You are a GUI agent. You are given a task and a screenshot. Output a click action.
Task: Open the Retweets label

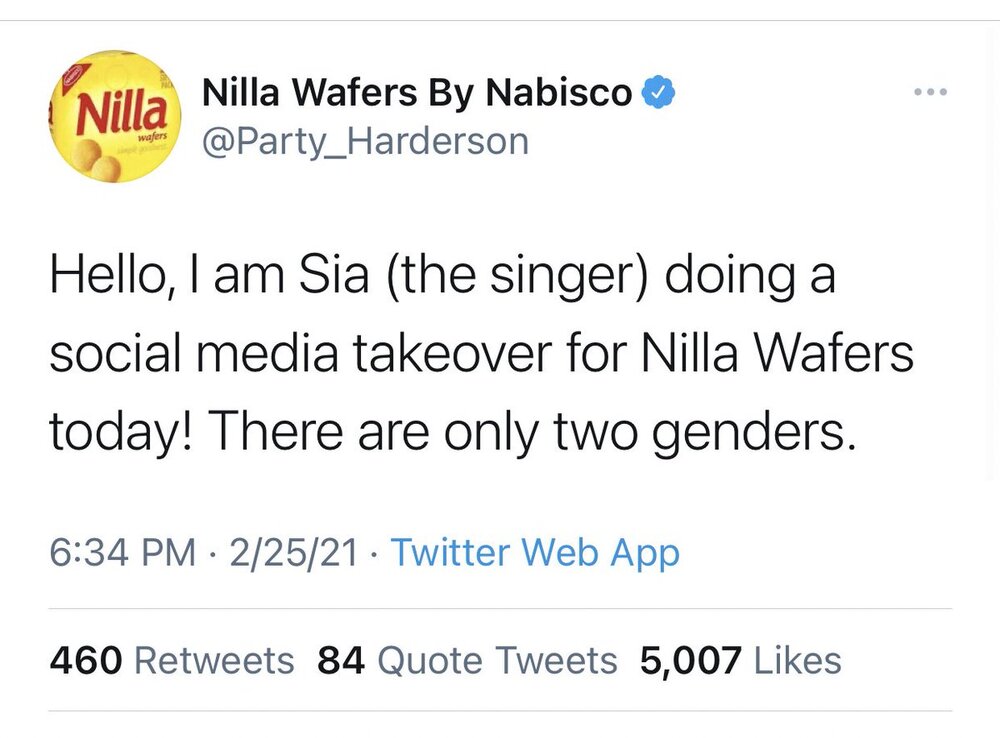(x=213, y=660)
